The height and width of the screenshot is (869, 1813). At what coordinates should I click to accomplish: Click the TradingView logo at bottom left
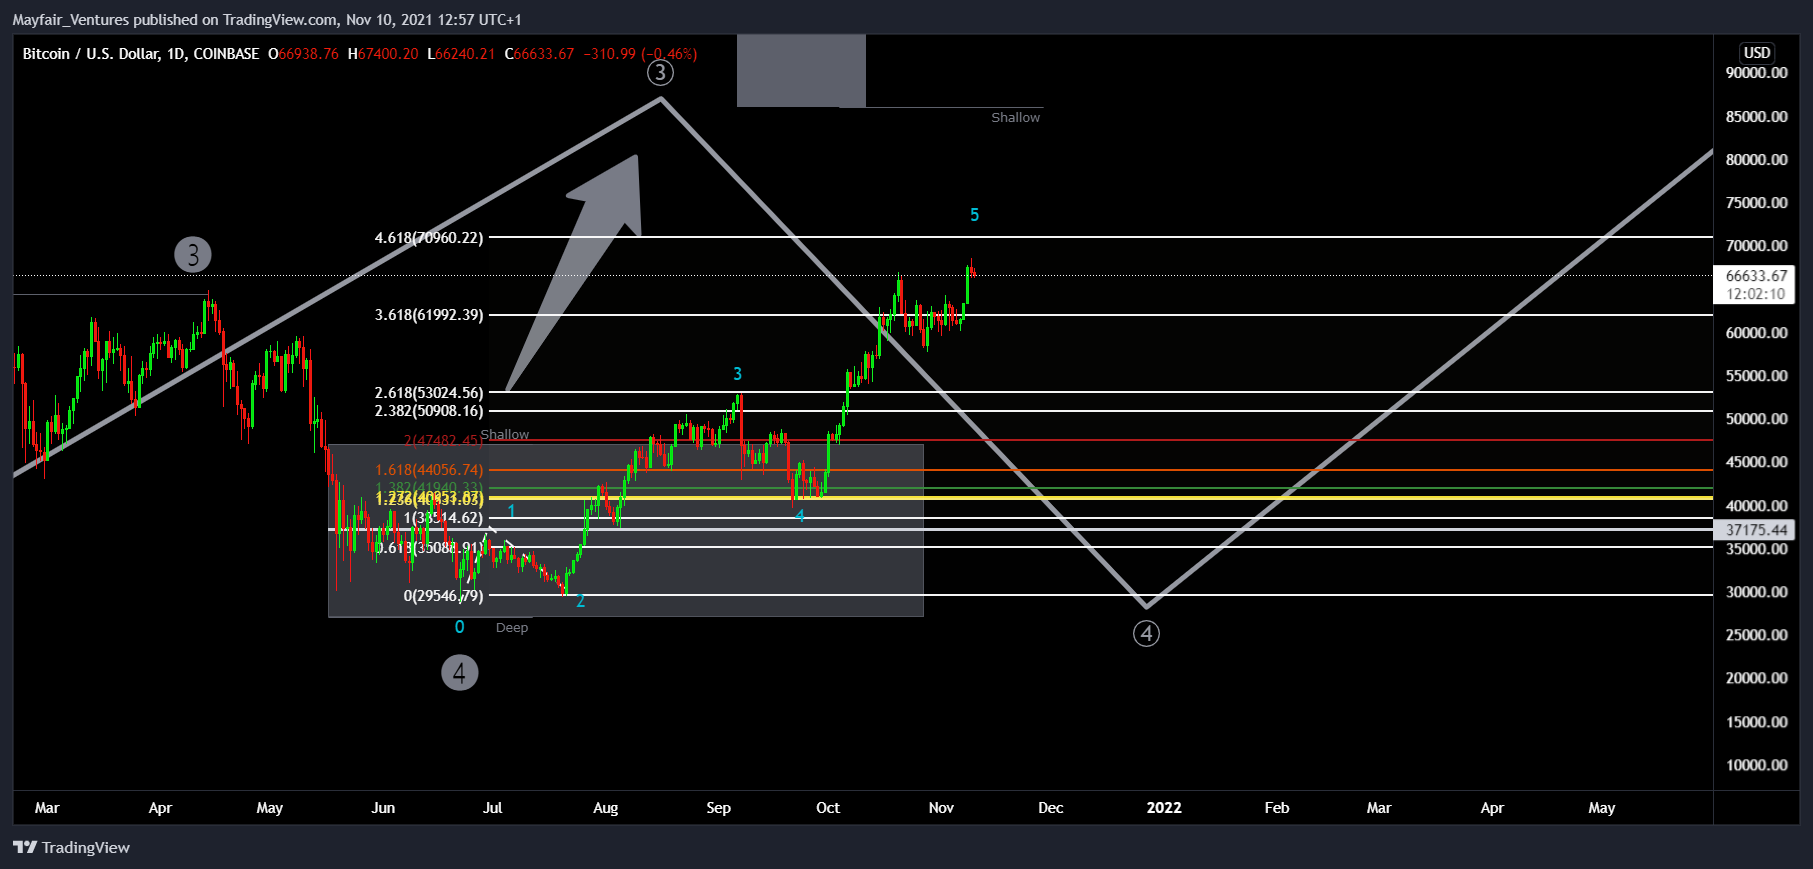point(72,847)
